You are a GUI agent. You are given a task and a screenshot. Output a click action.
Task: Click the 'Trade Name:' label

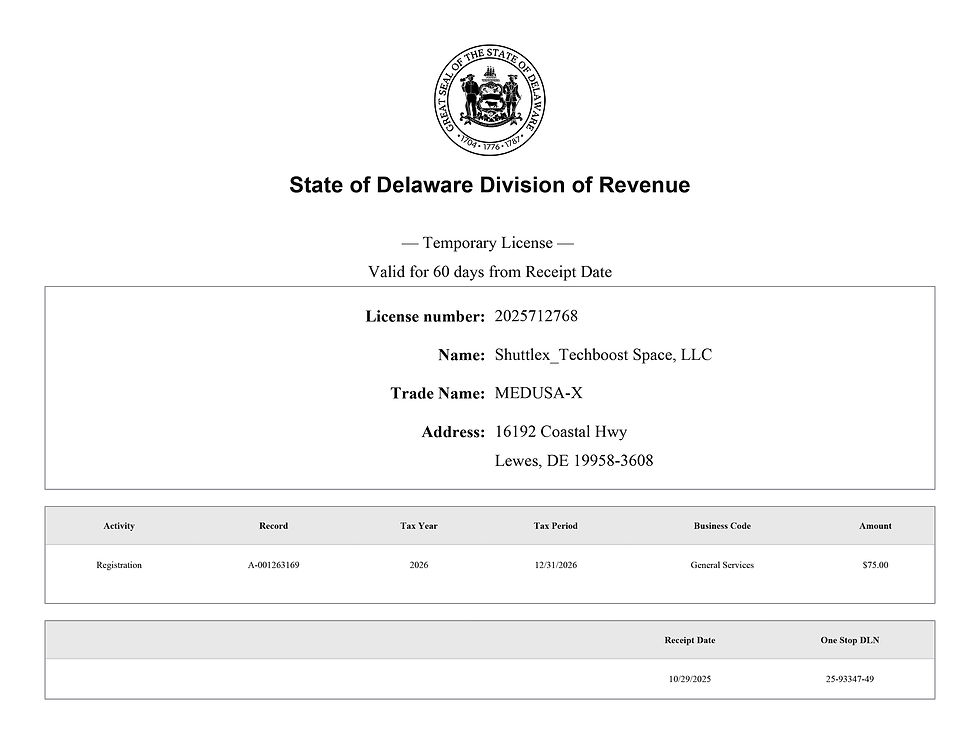click(x=438, y=393)
